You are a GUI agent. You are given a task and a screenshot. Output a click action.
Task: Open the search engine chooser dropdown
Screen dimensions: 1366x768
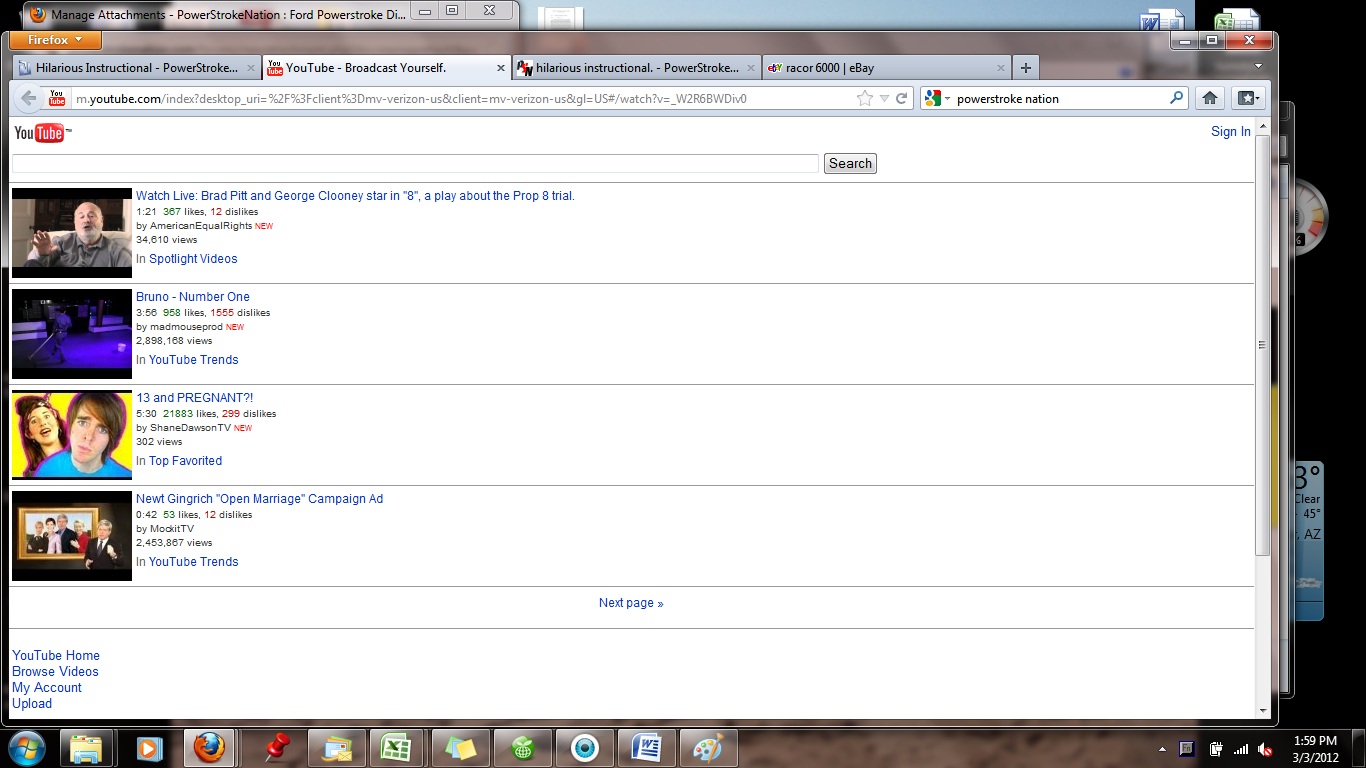click(937, 98)
